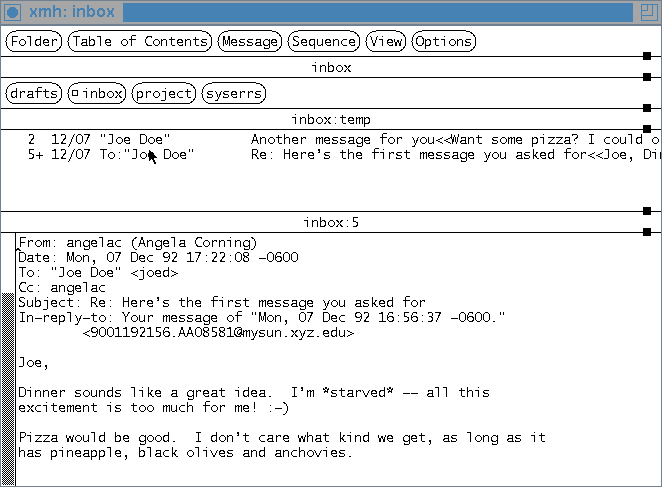The width and height of the screenshot is (662, 487).
Task: Open the Message pull-down menu
Action: pyautogui.click(x=249, y=41)
